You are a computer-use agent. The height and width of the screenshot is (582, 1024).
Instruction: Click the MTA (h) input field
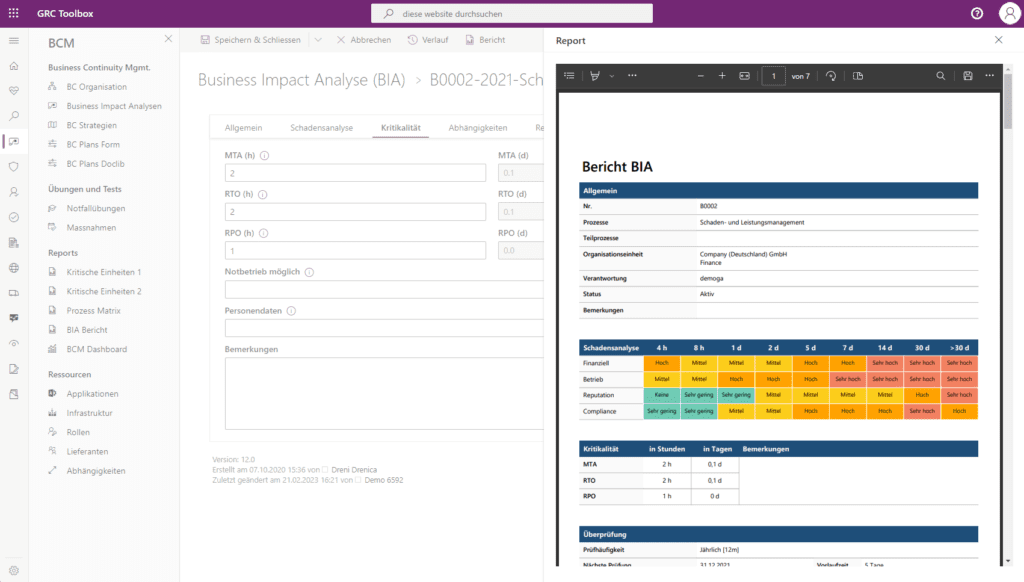pyautogui.click(x=355, y=173)
